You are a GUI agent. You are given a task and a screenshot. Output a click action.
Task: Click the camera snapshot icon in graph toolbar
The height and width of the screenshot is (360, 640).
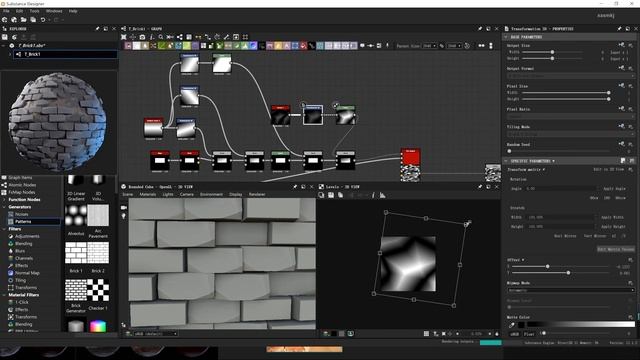pos(142,37)
